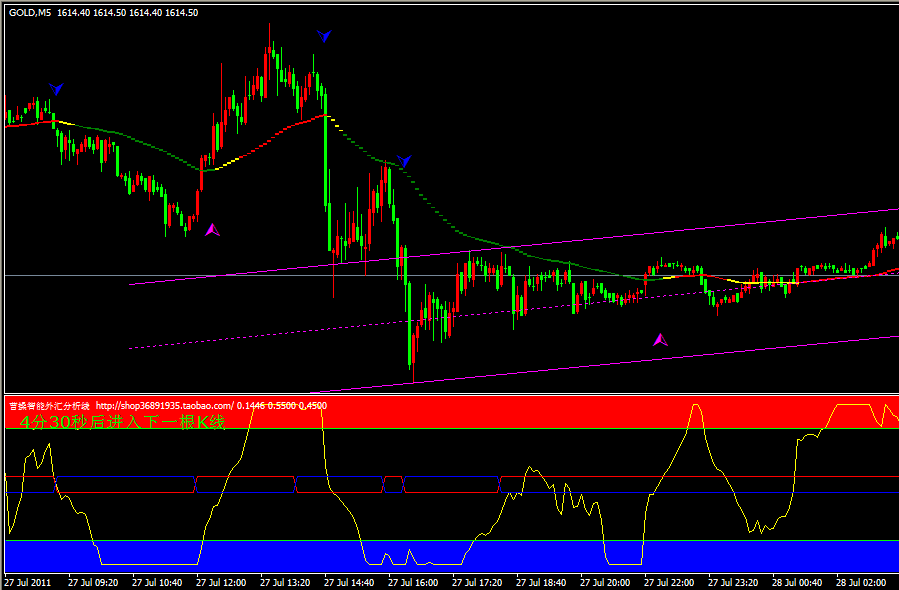
Task: Select the blue down arrow near 27 Jul 2011
Action: (x=56, y=89)
